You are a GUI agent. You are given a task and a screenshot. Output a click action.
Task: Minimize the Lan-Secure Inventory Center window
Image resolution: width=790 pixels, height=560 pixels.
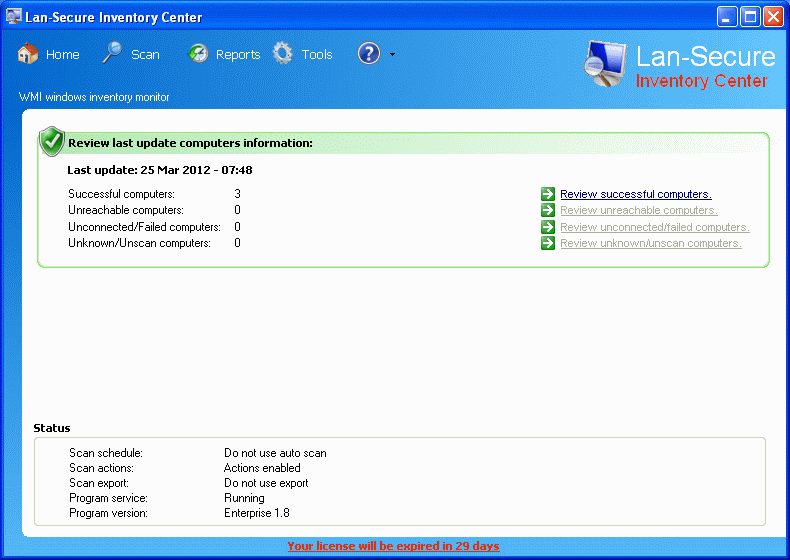pos(727,17)
